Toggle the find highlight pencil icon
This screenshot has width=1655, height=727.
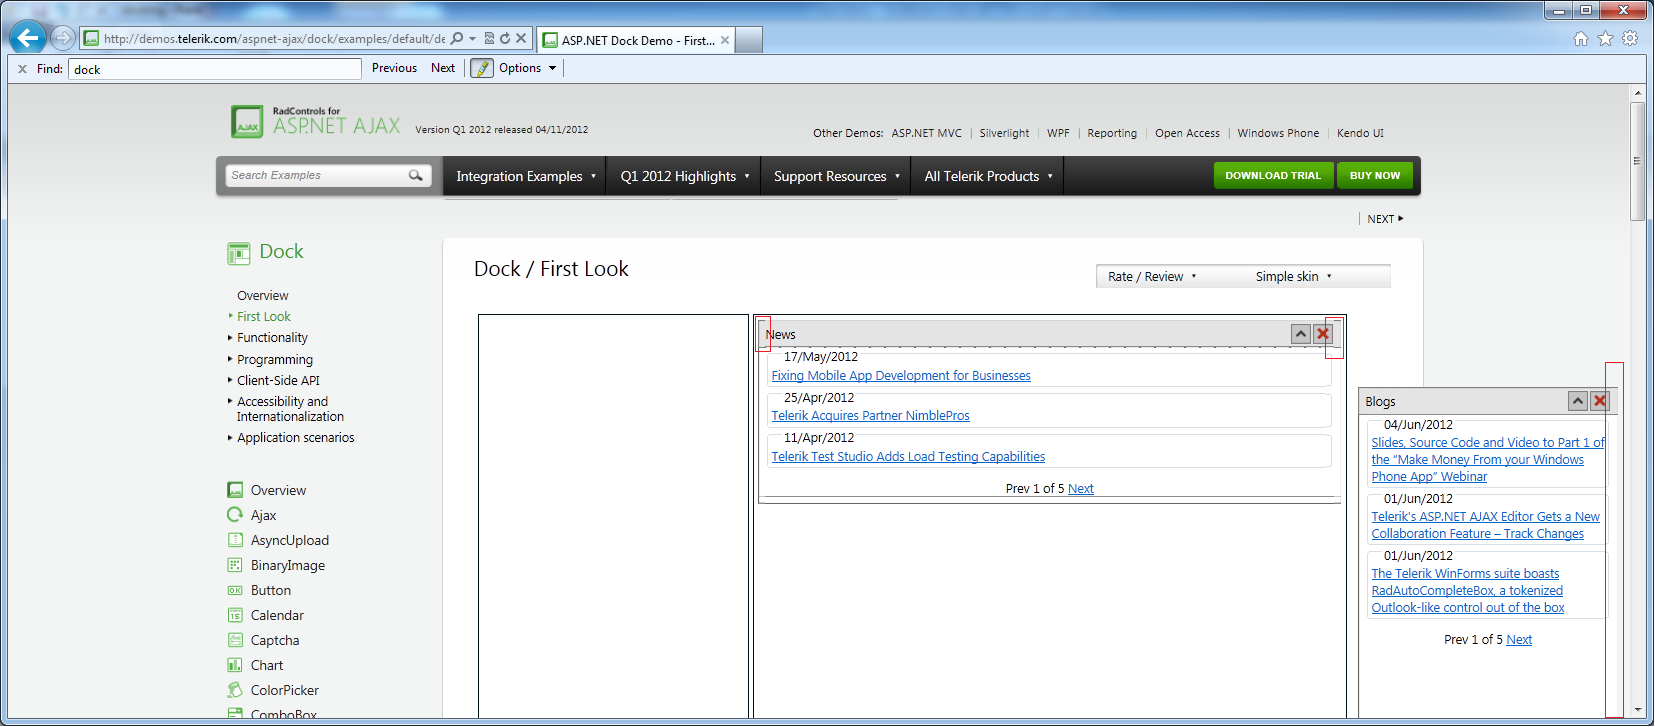click(482, 68)
